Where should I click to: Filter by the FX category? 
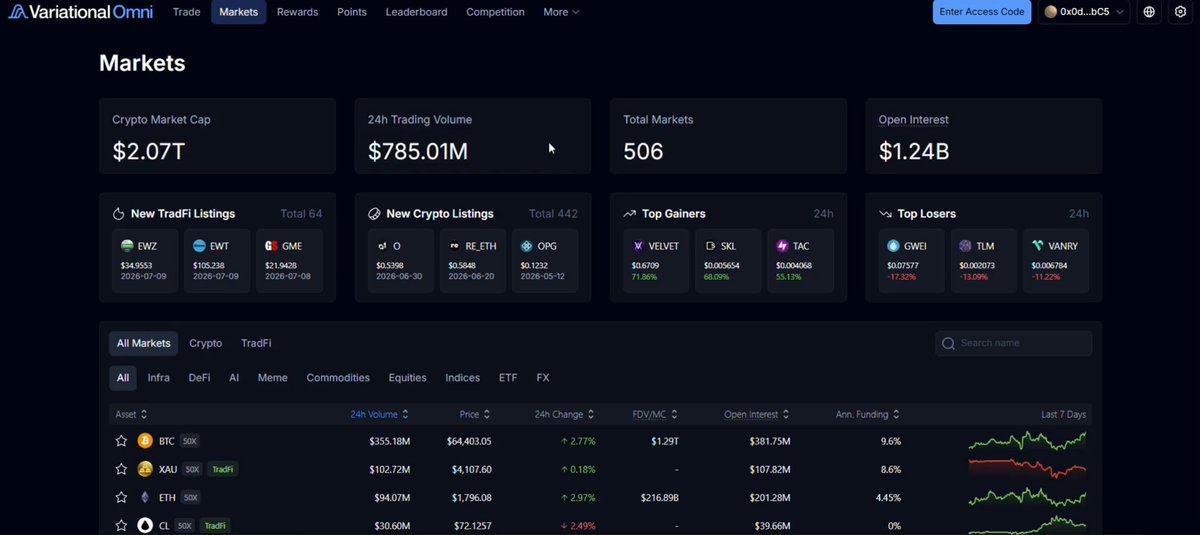(543, 378)
